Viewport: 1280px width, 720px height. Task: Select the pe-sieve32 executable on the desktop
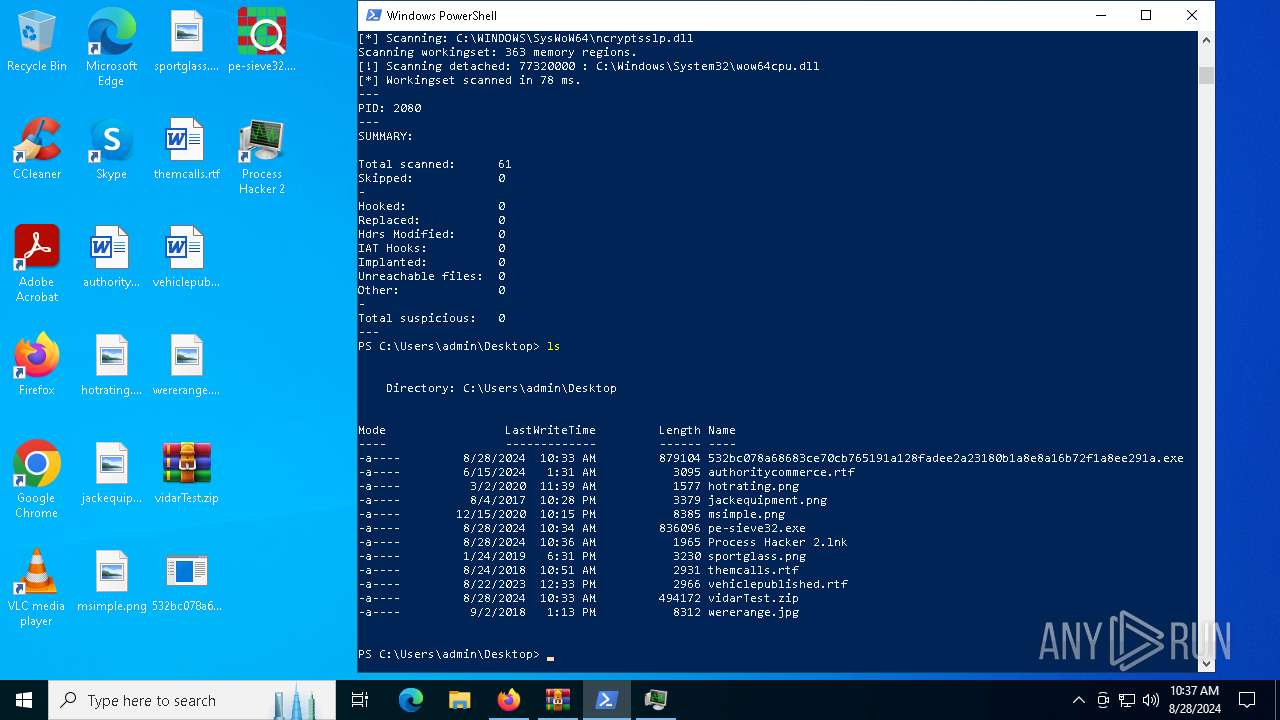262,42
